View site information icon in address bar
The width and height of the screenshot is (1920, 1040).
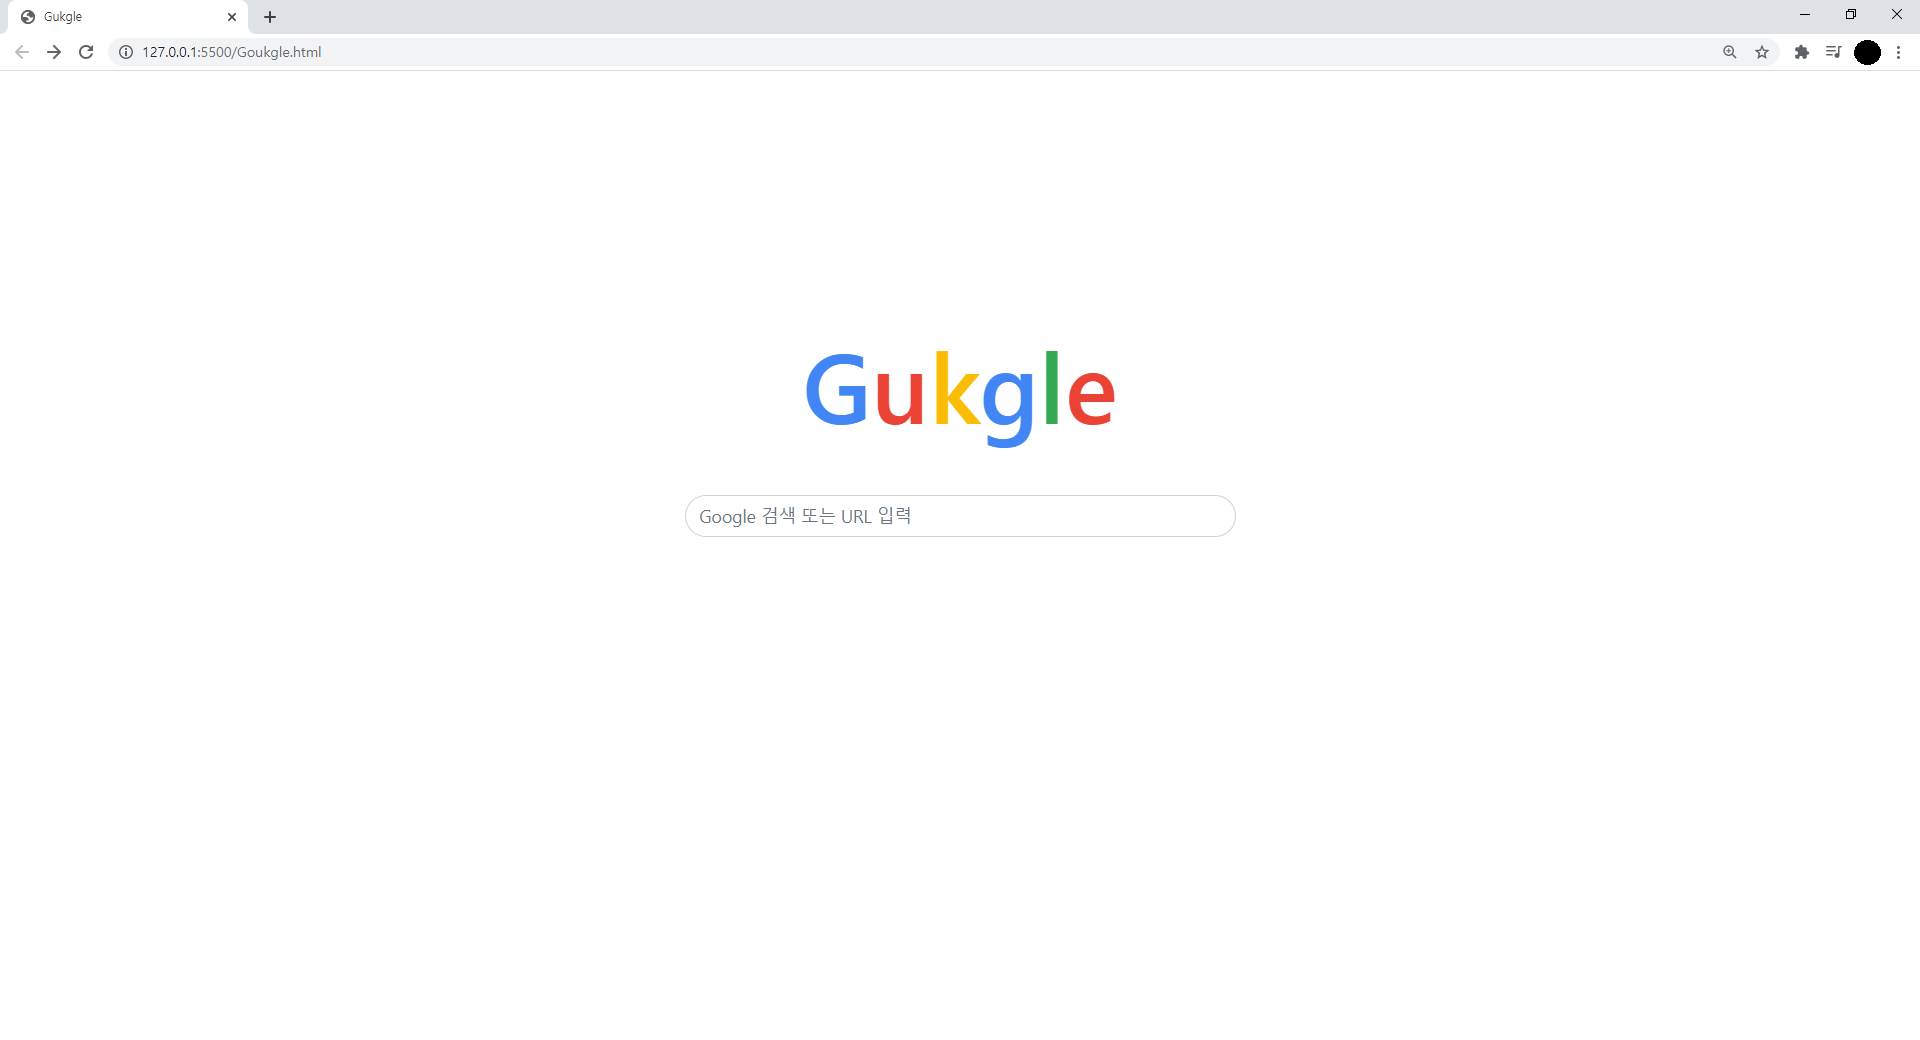pyautogui.click(x=126, y=52)
